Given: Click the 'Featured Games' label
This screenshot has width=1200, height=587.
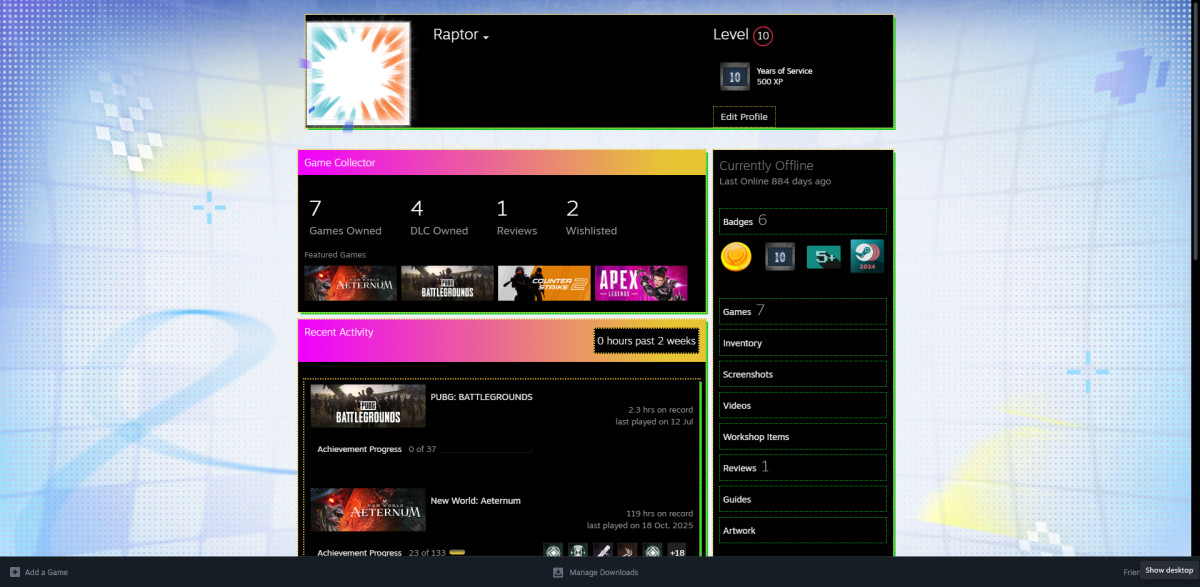Looking at the screenshot, I should pyautogui.click(x=335, y=255).
